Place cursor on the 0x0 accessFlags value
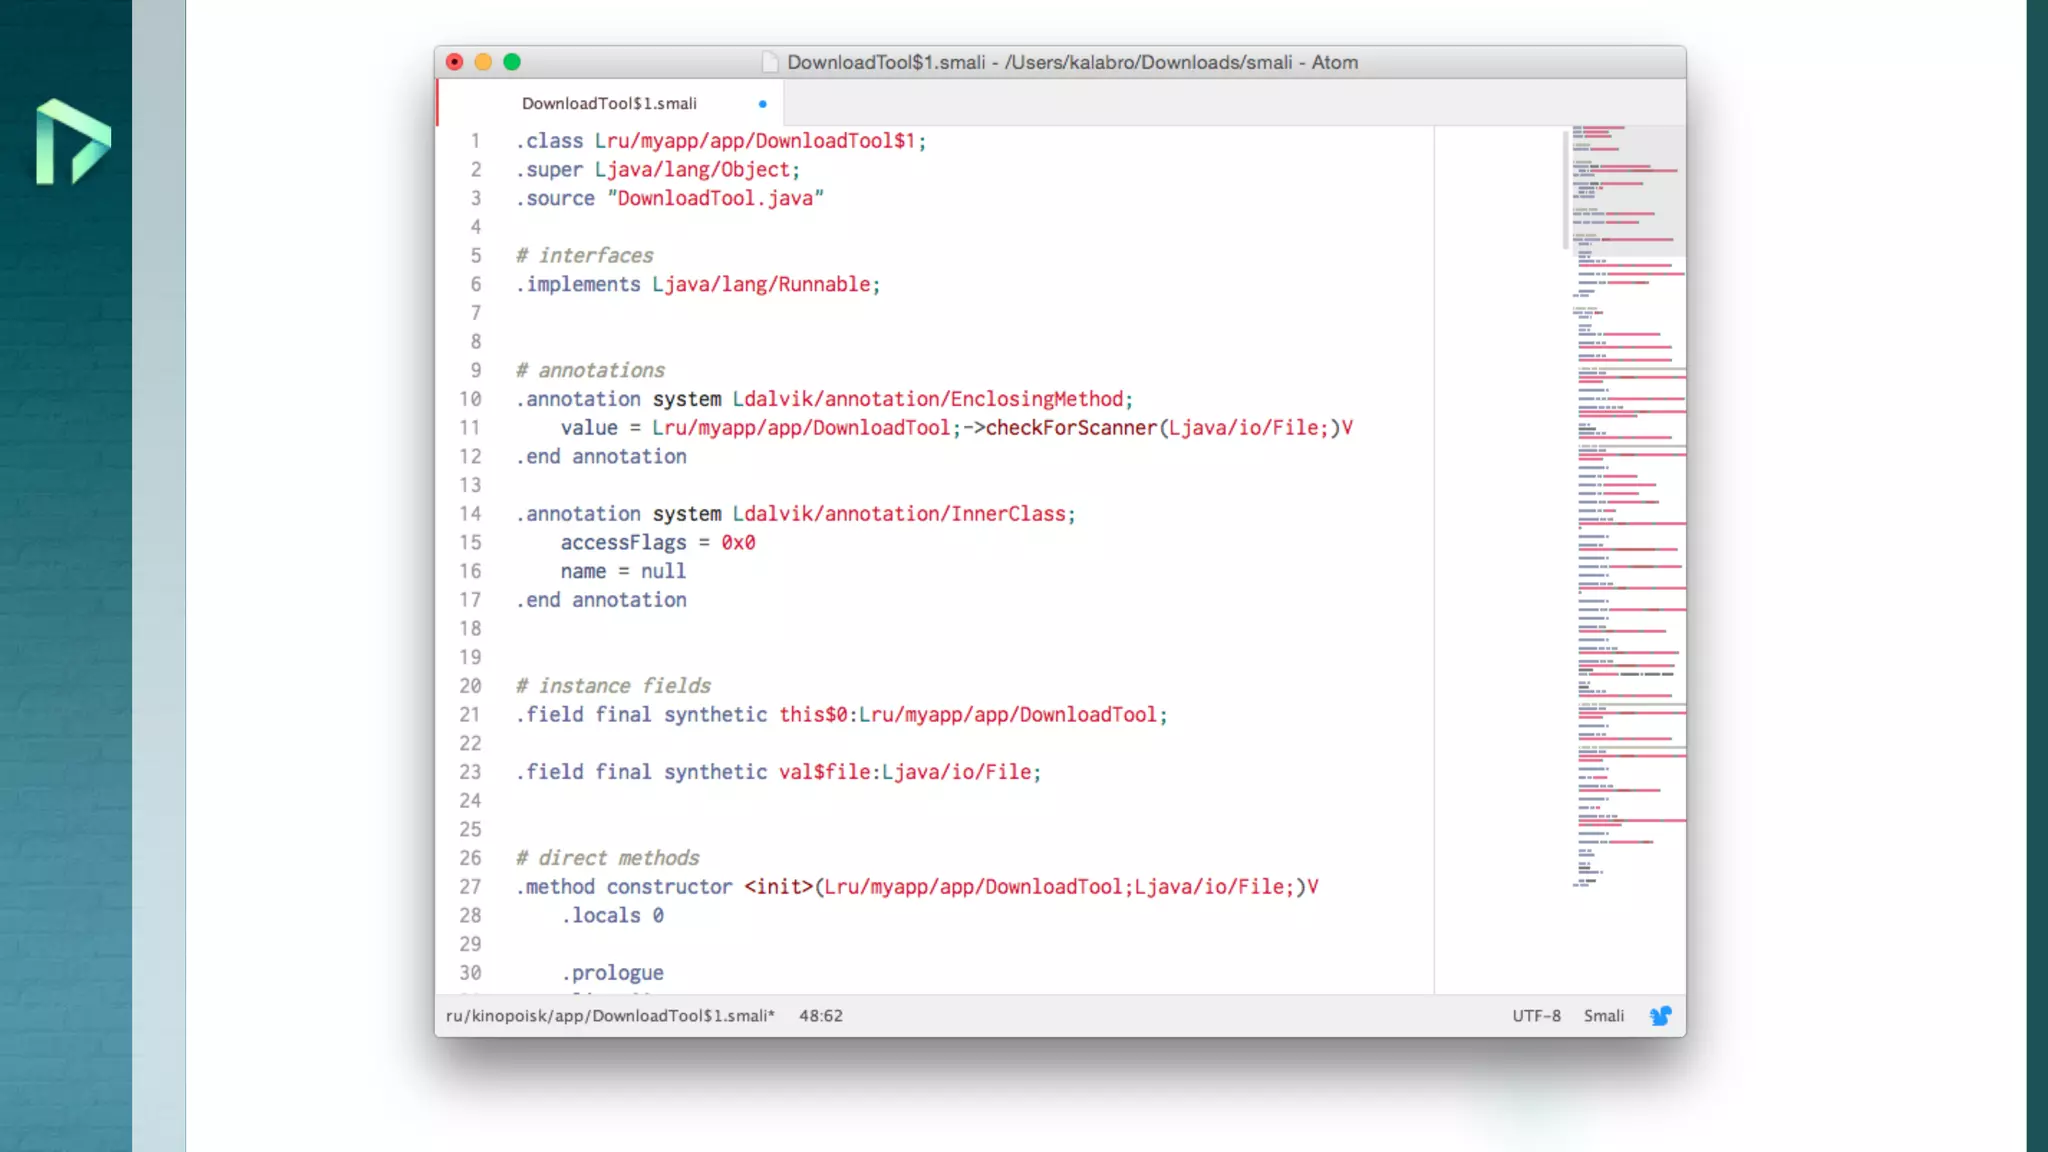2048x1152 pixels. point(738,543)
